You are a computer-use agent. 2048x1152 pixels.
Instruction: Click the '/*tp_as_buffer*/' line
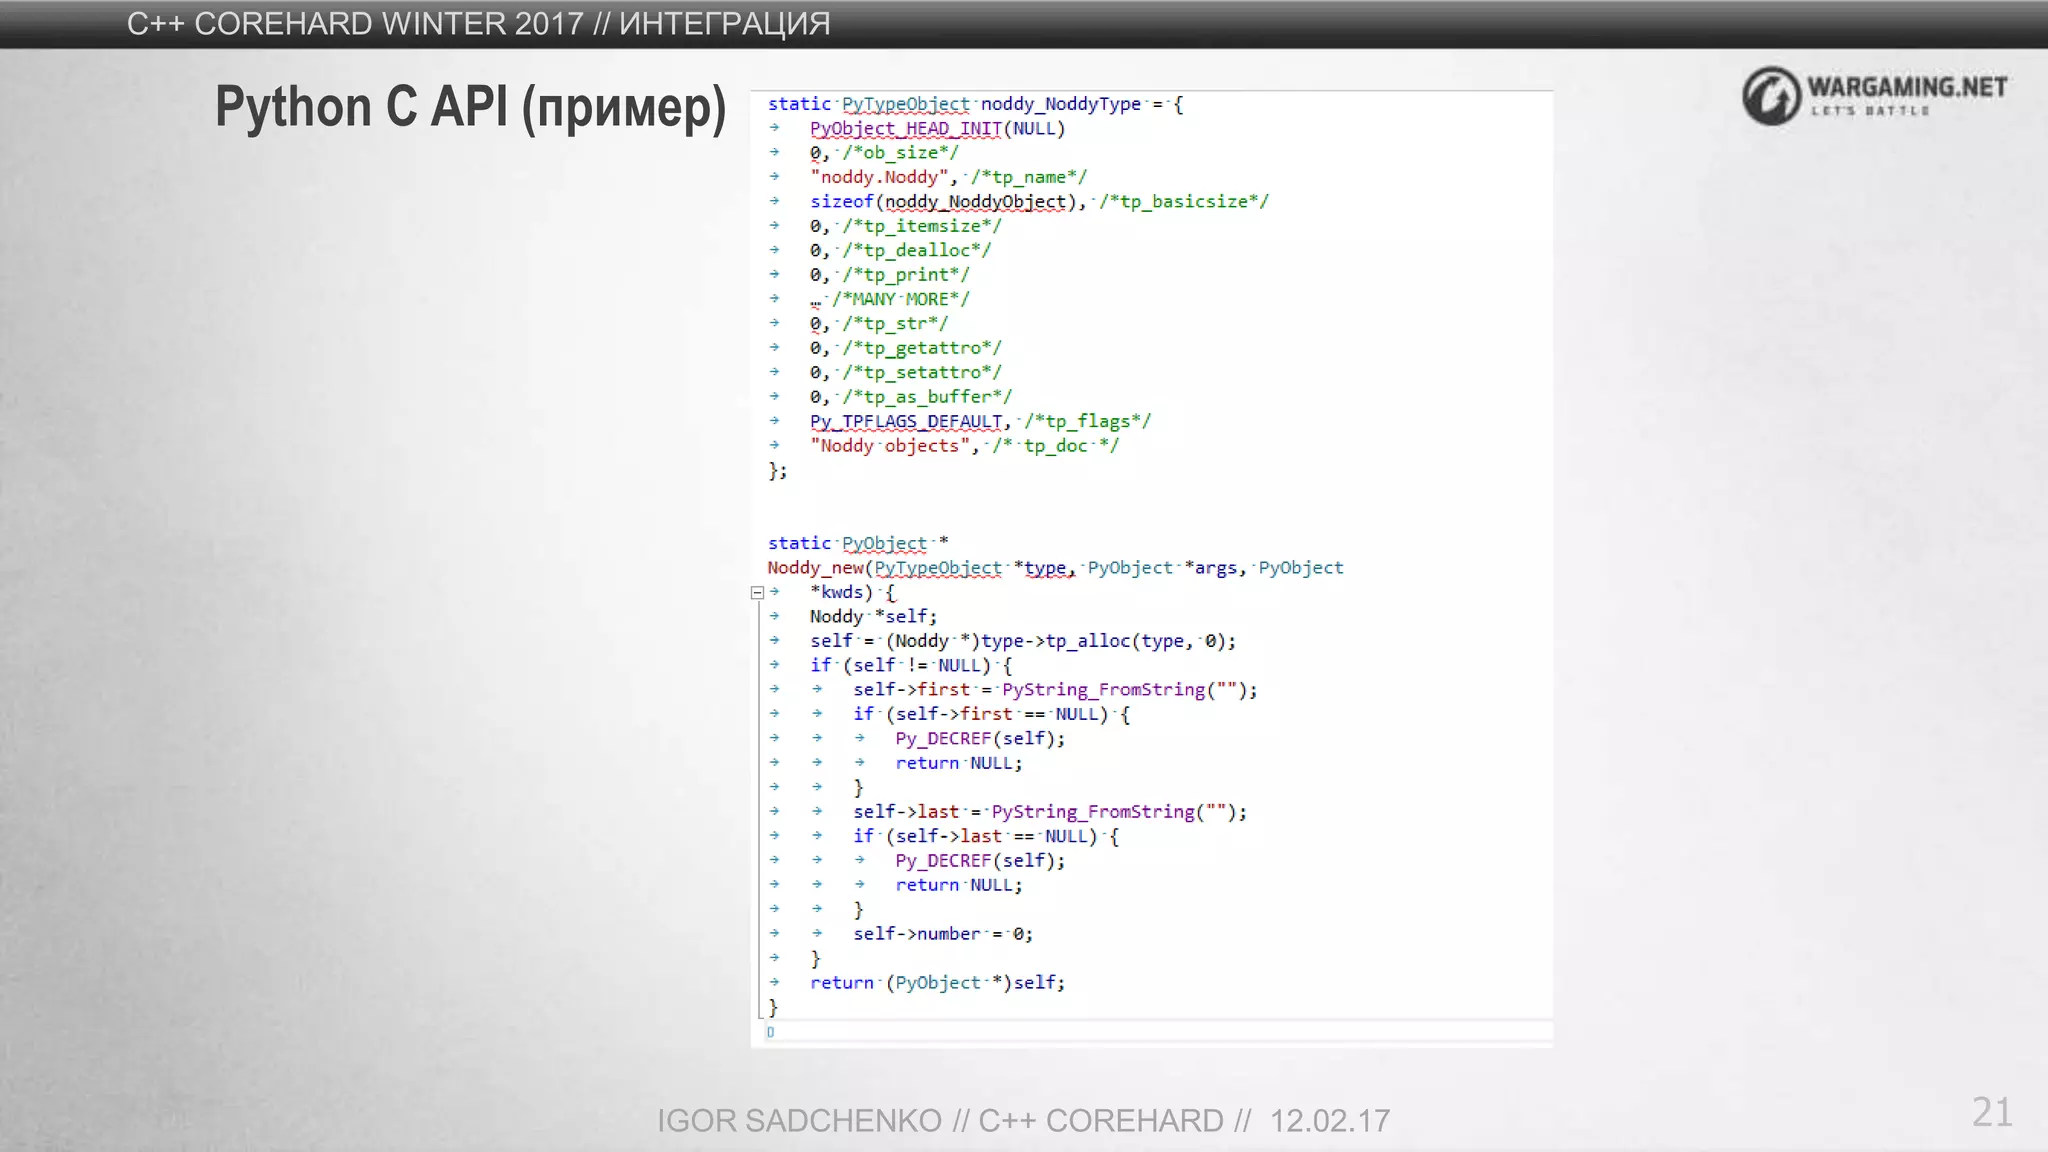(x=911, y=397)
